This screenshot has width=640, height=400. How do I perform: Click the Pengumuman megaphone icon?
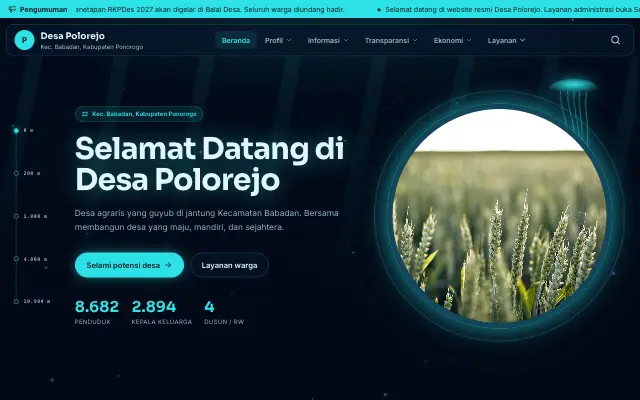click(x=12, y=9)
